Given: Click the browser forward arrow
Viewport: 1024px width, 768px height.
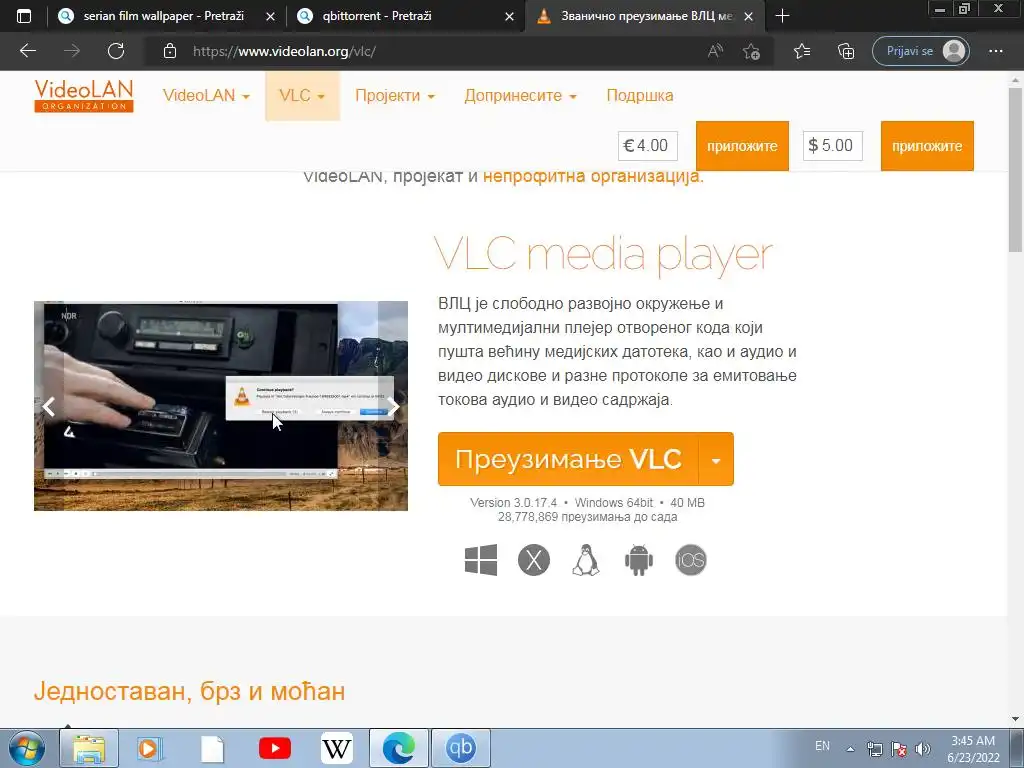Looking at the screenshot, I should coord(72,51).
